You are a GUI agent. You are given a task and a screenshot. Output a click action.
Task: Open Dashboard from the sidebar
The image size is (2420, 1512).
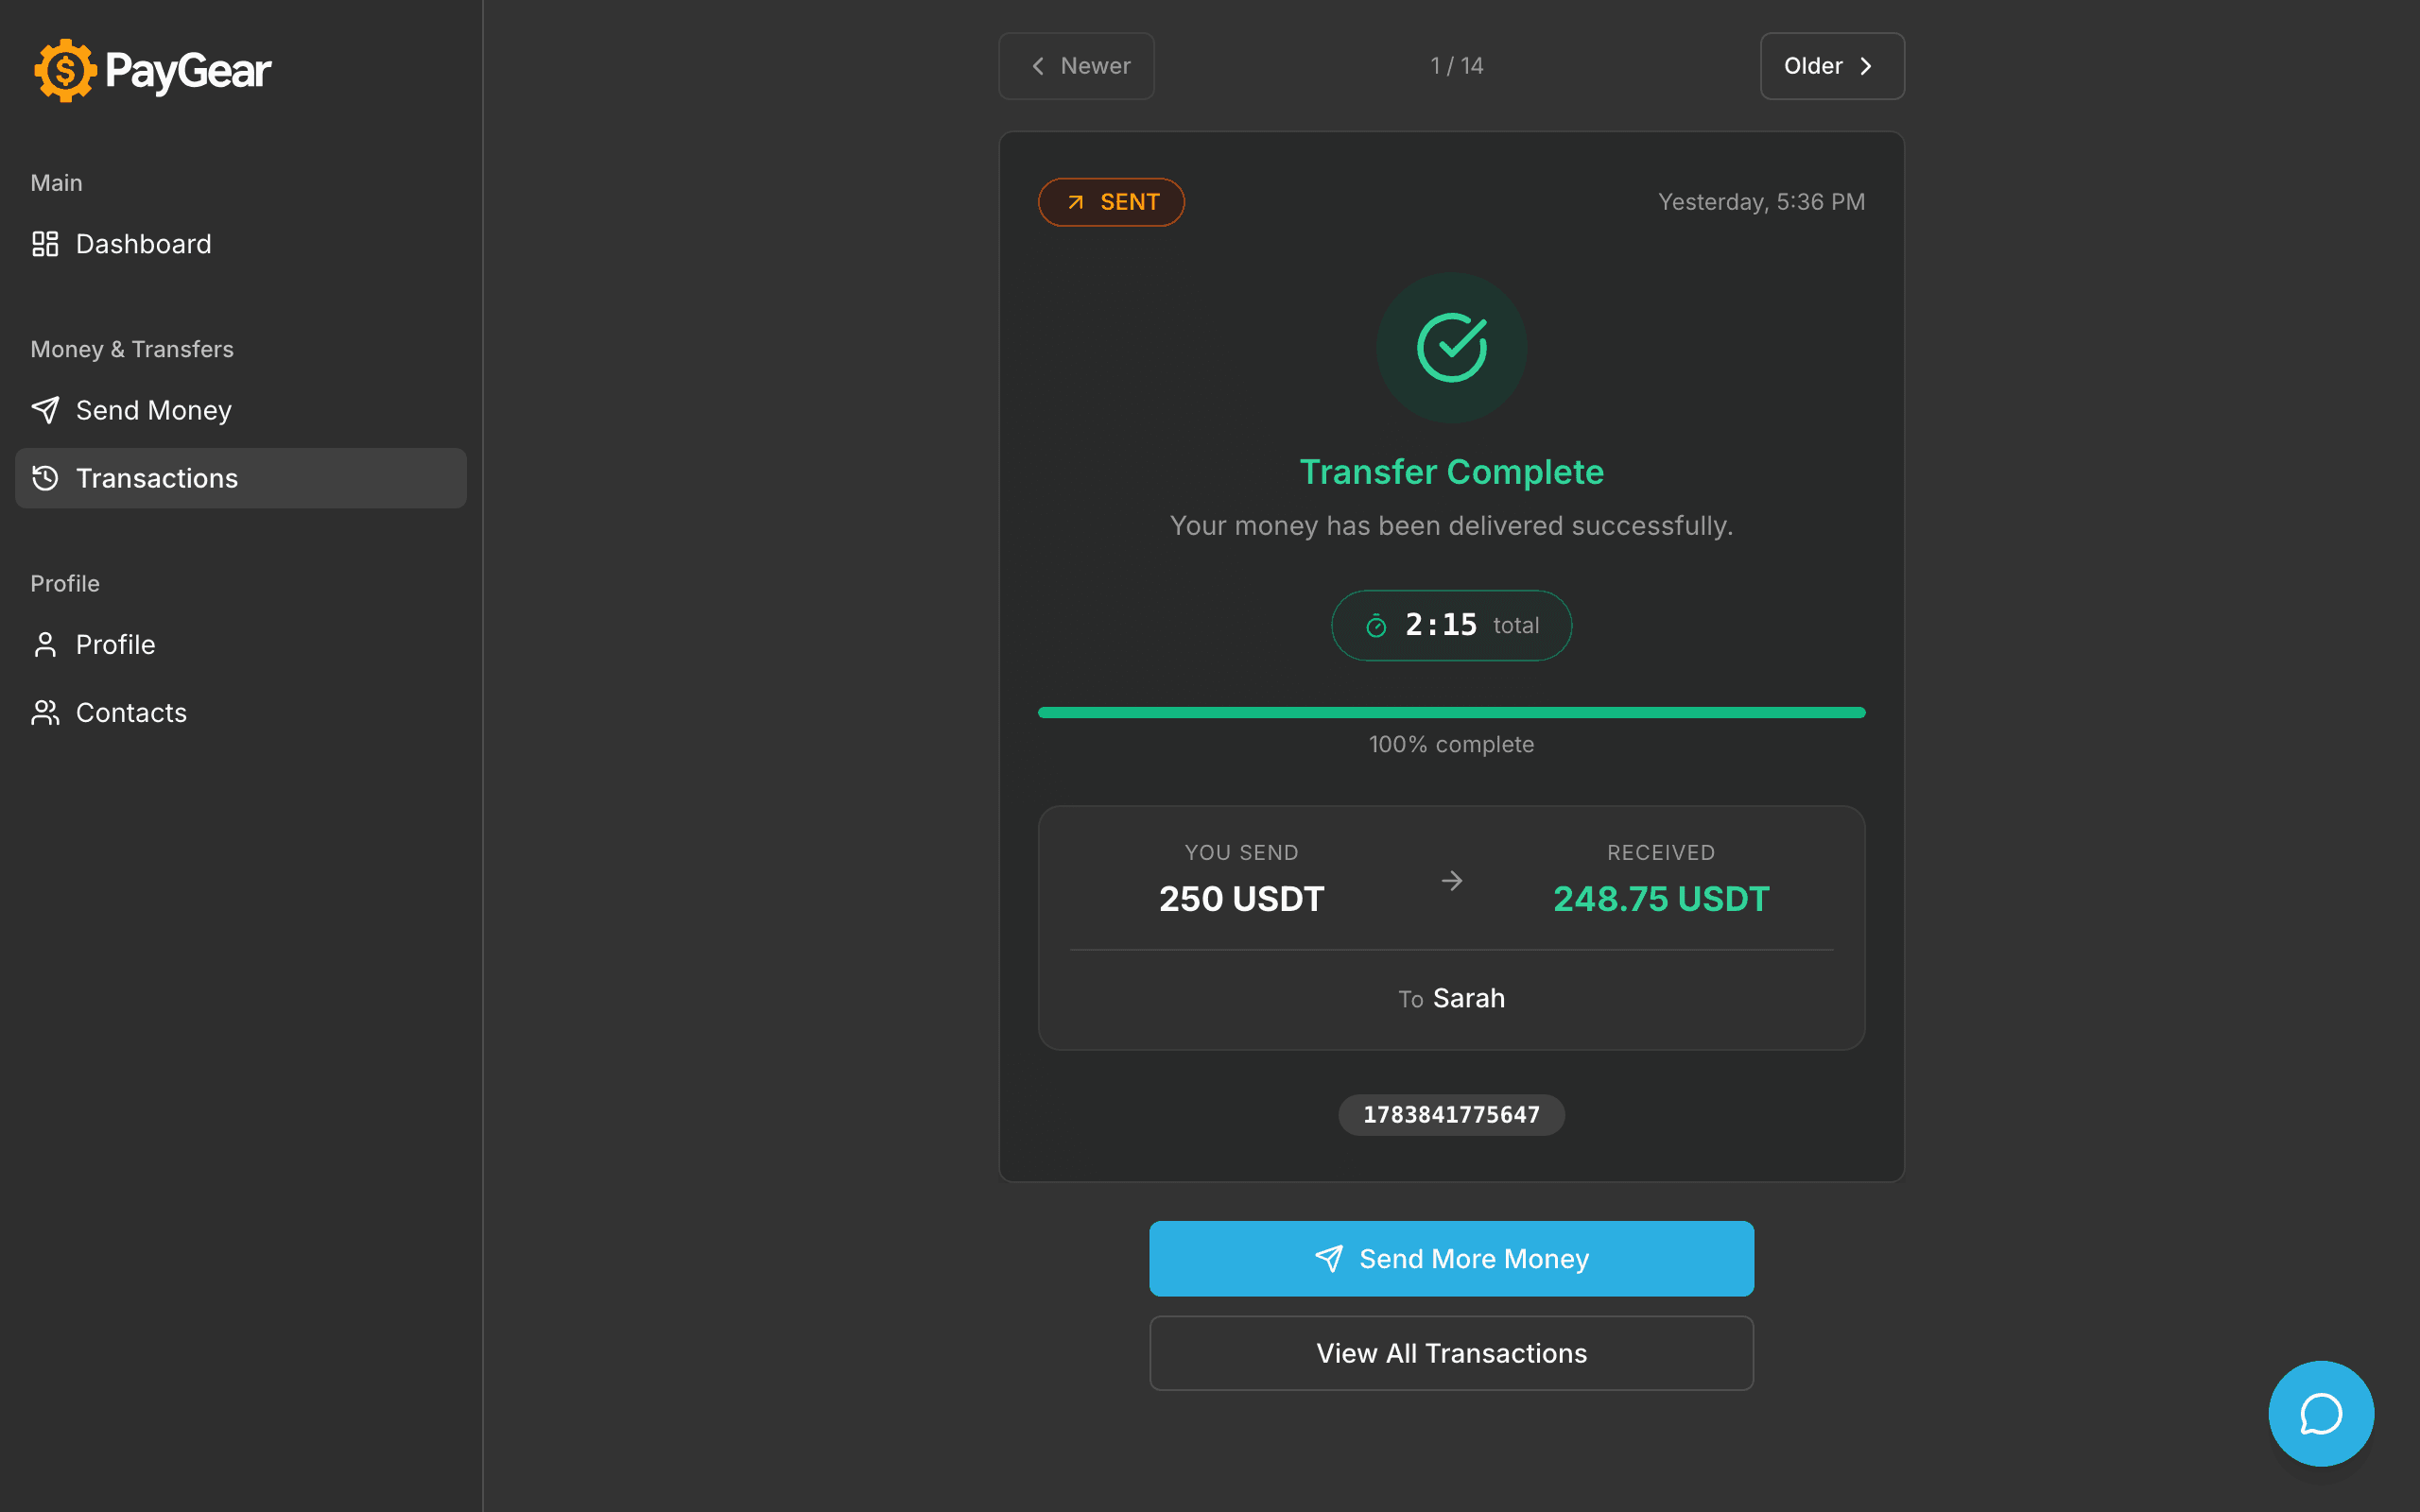241,244
